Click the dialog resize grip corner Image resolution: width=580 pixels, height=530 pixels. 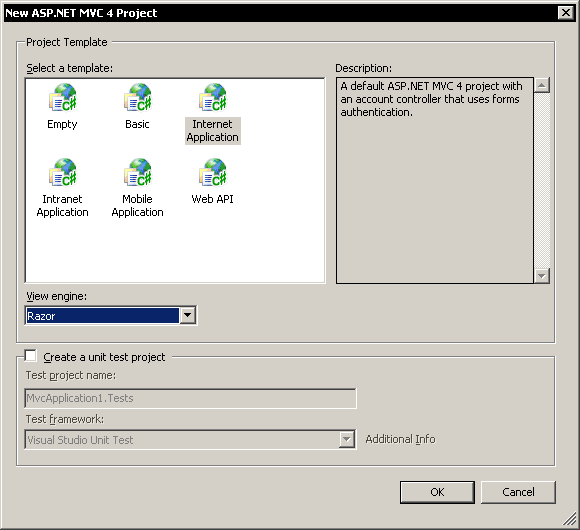pyautogui.click(x=570, y=519)
